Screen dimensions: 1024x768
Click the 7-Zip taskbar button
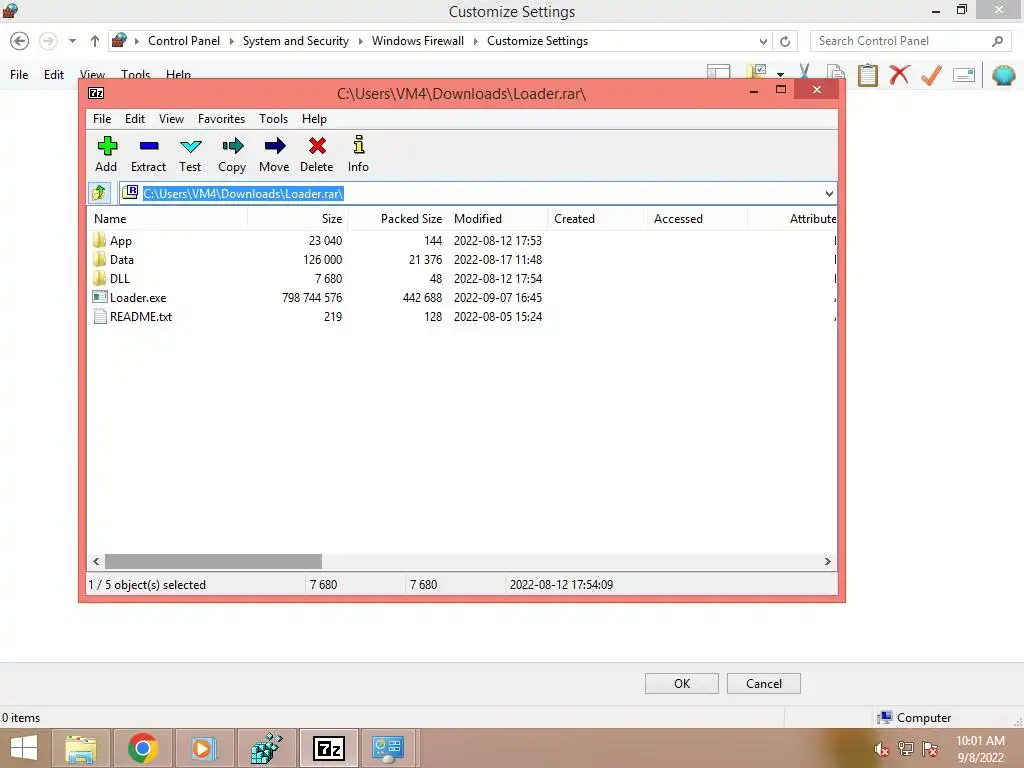pyautogui.click(x=328, y=748)
